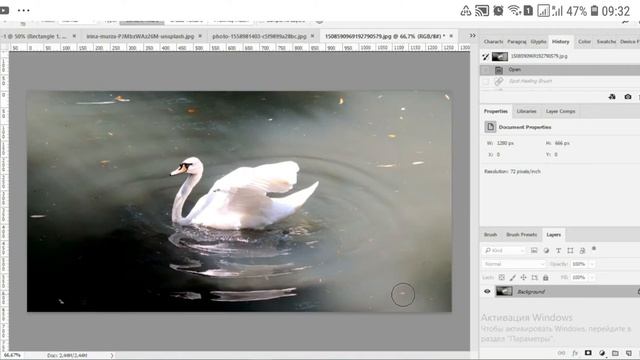Toggle layer filter on/off switch dot
The width and height of the screenshot is (640, 360).
click(x=594, y=249)
